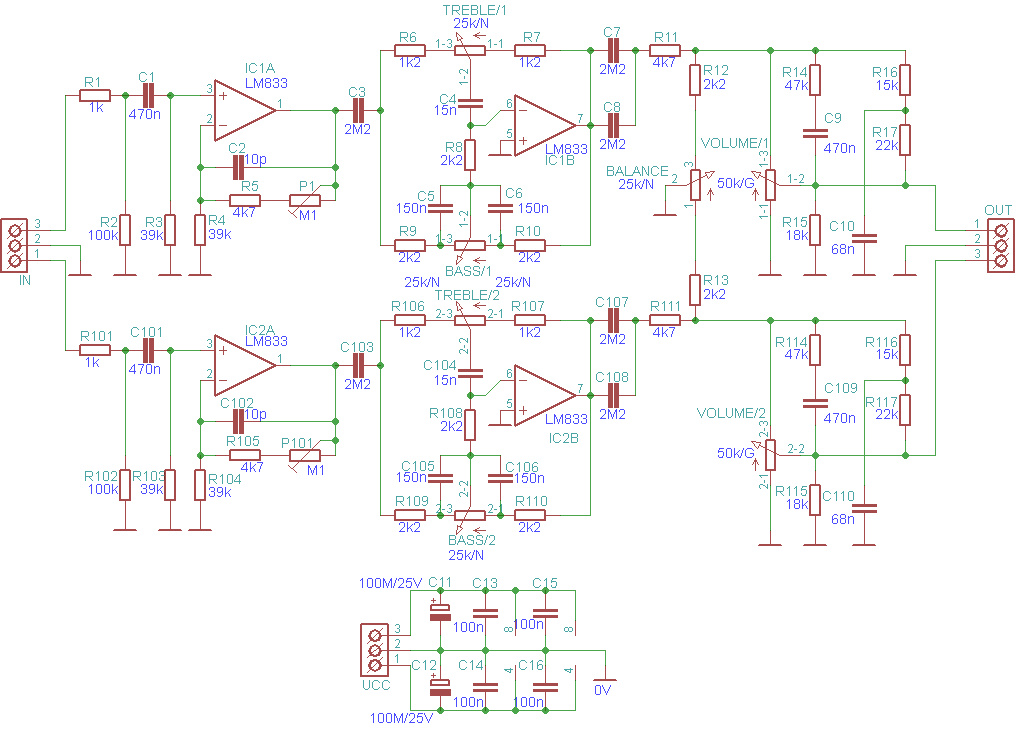Click trimmer P1 symbol
Screen dimensions: 1021x738
point(305,201)
